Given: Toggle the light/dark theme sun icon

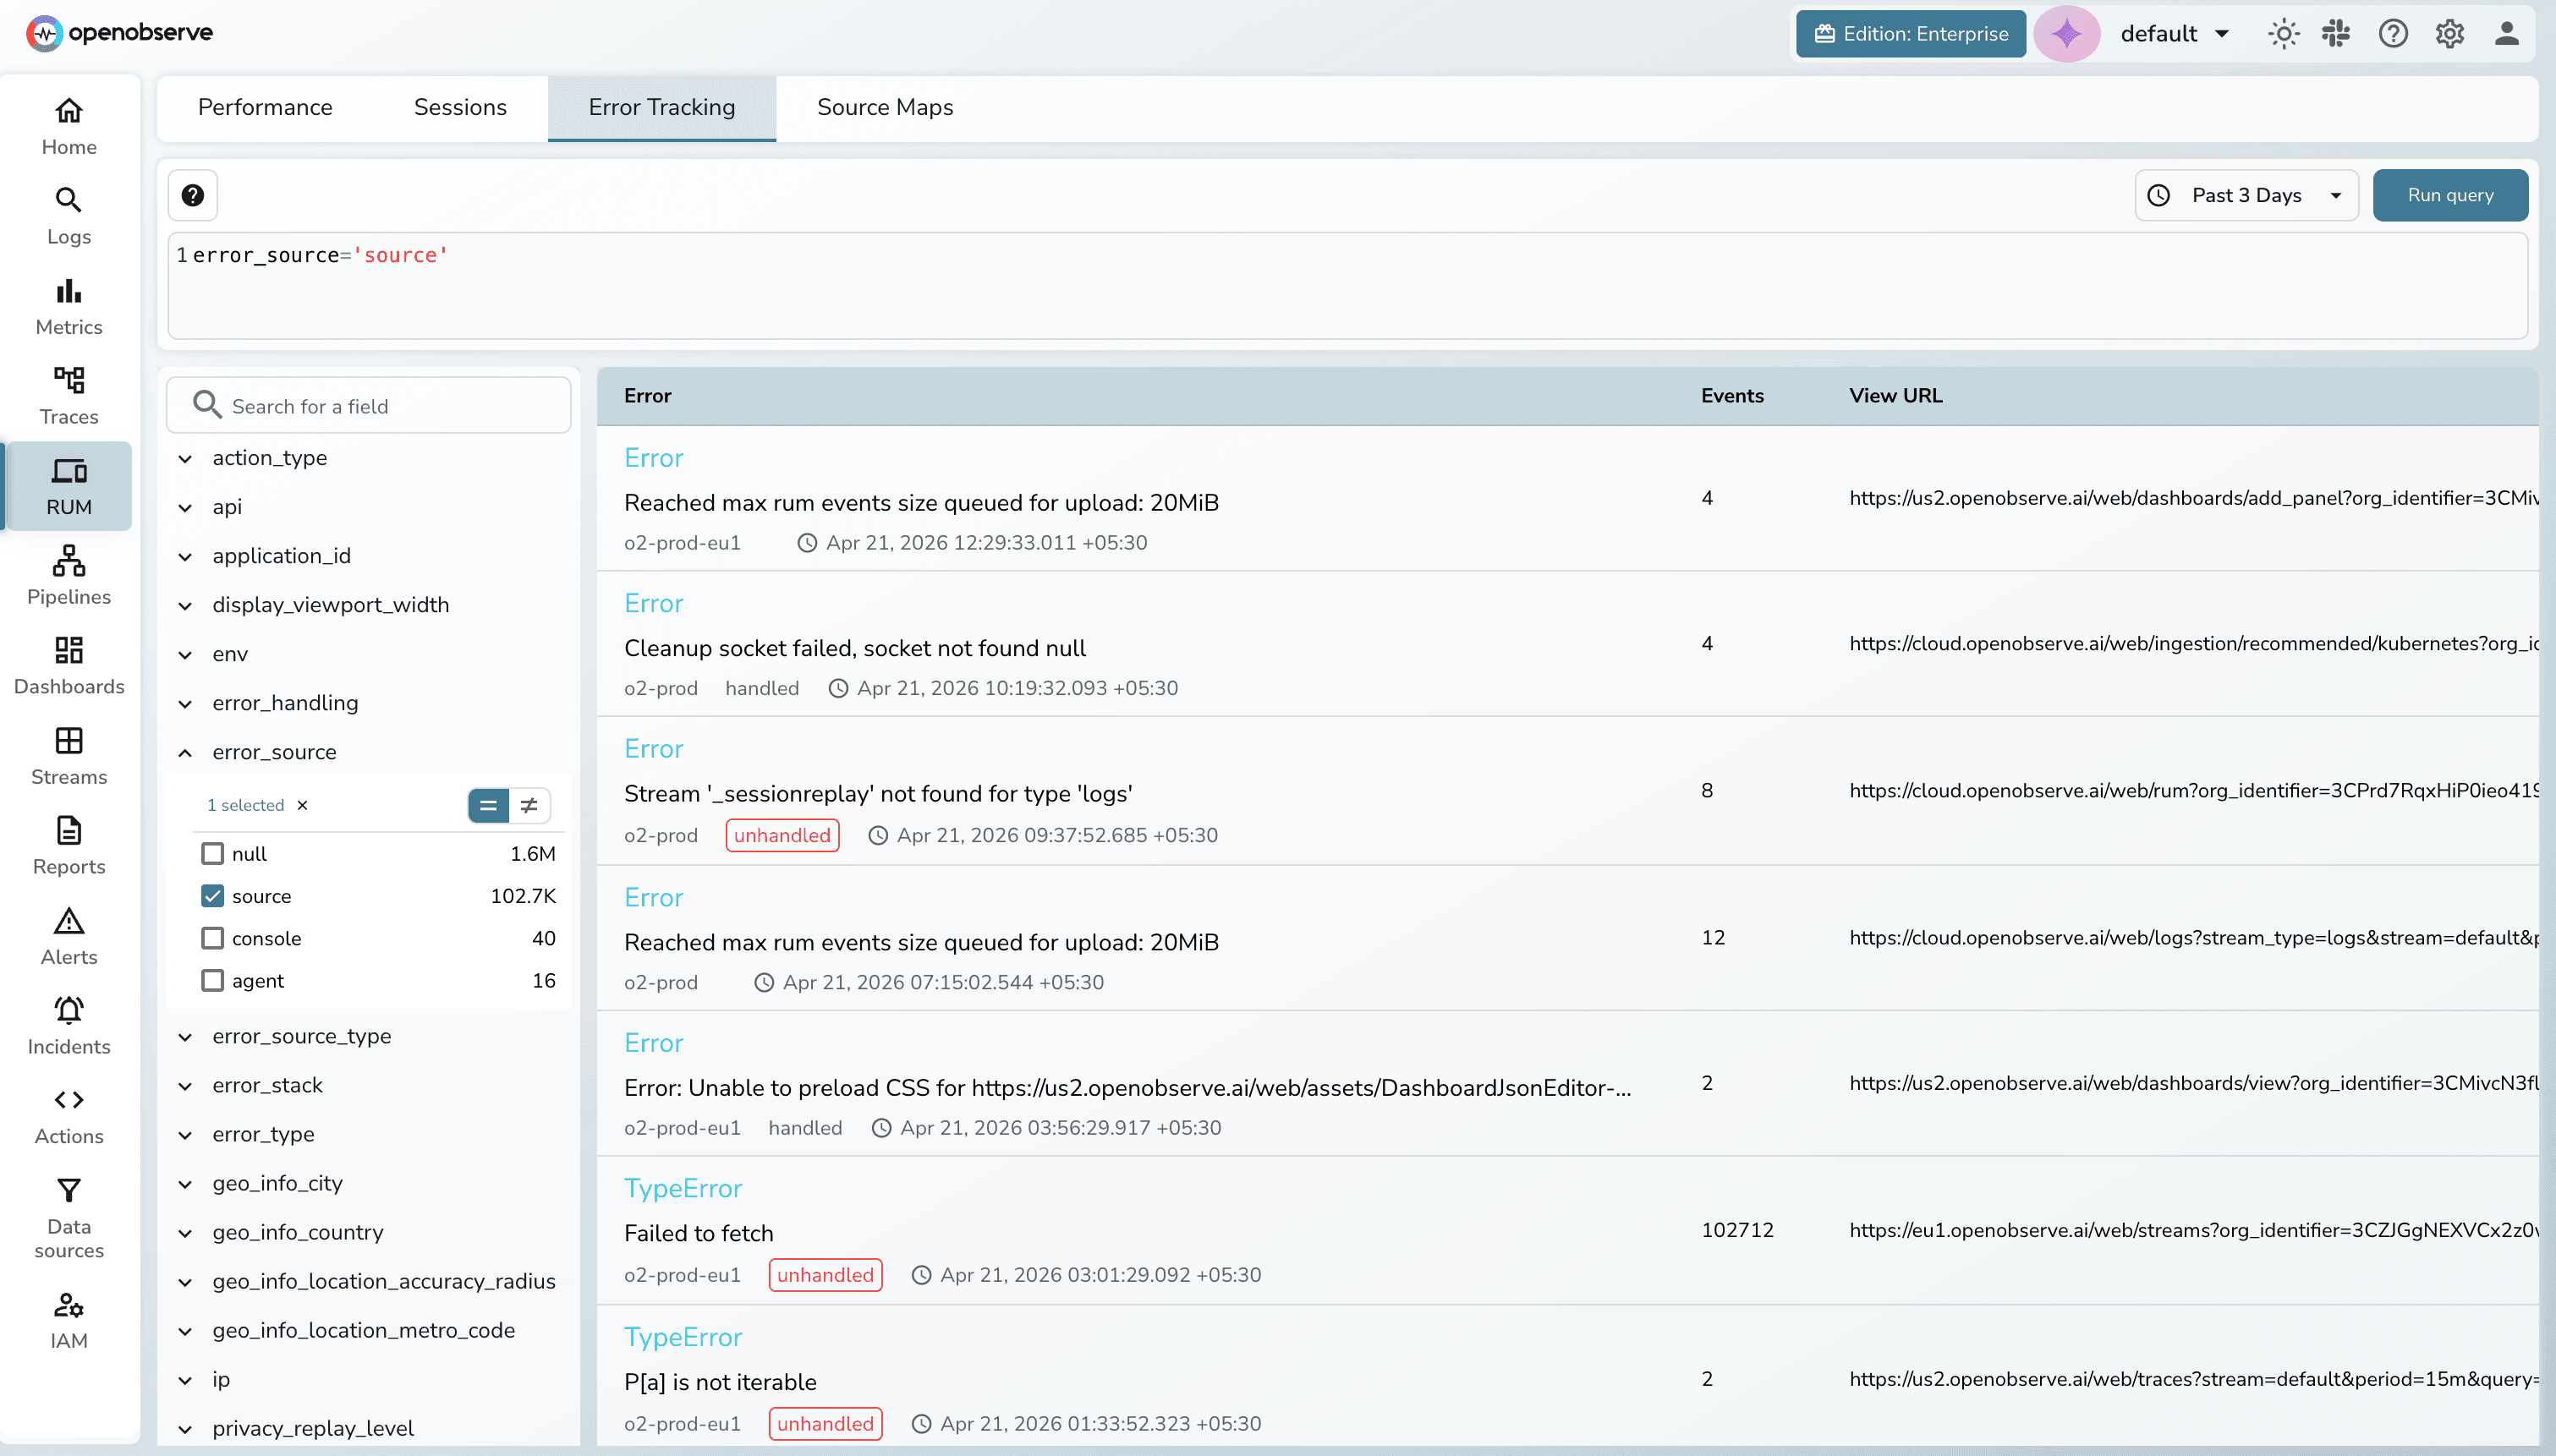Looking at the screenshot, I should point(2283,34).
